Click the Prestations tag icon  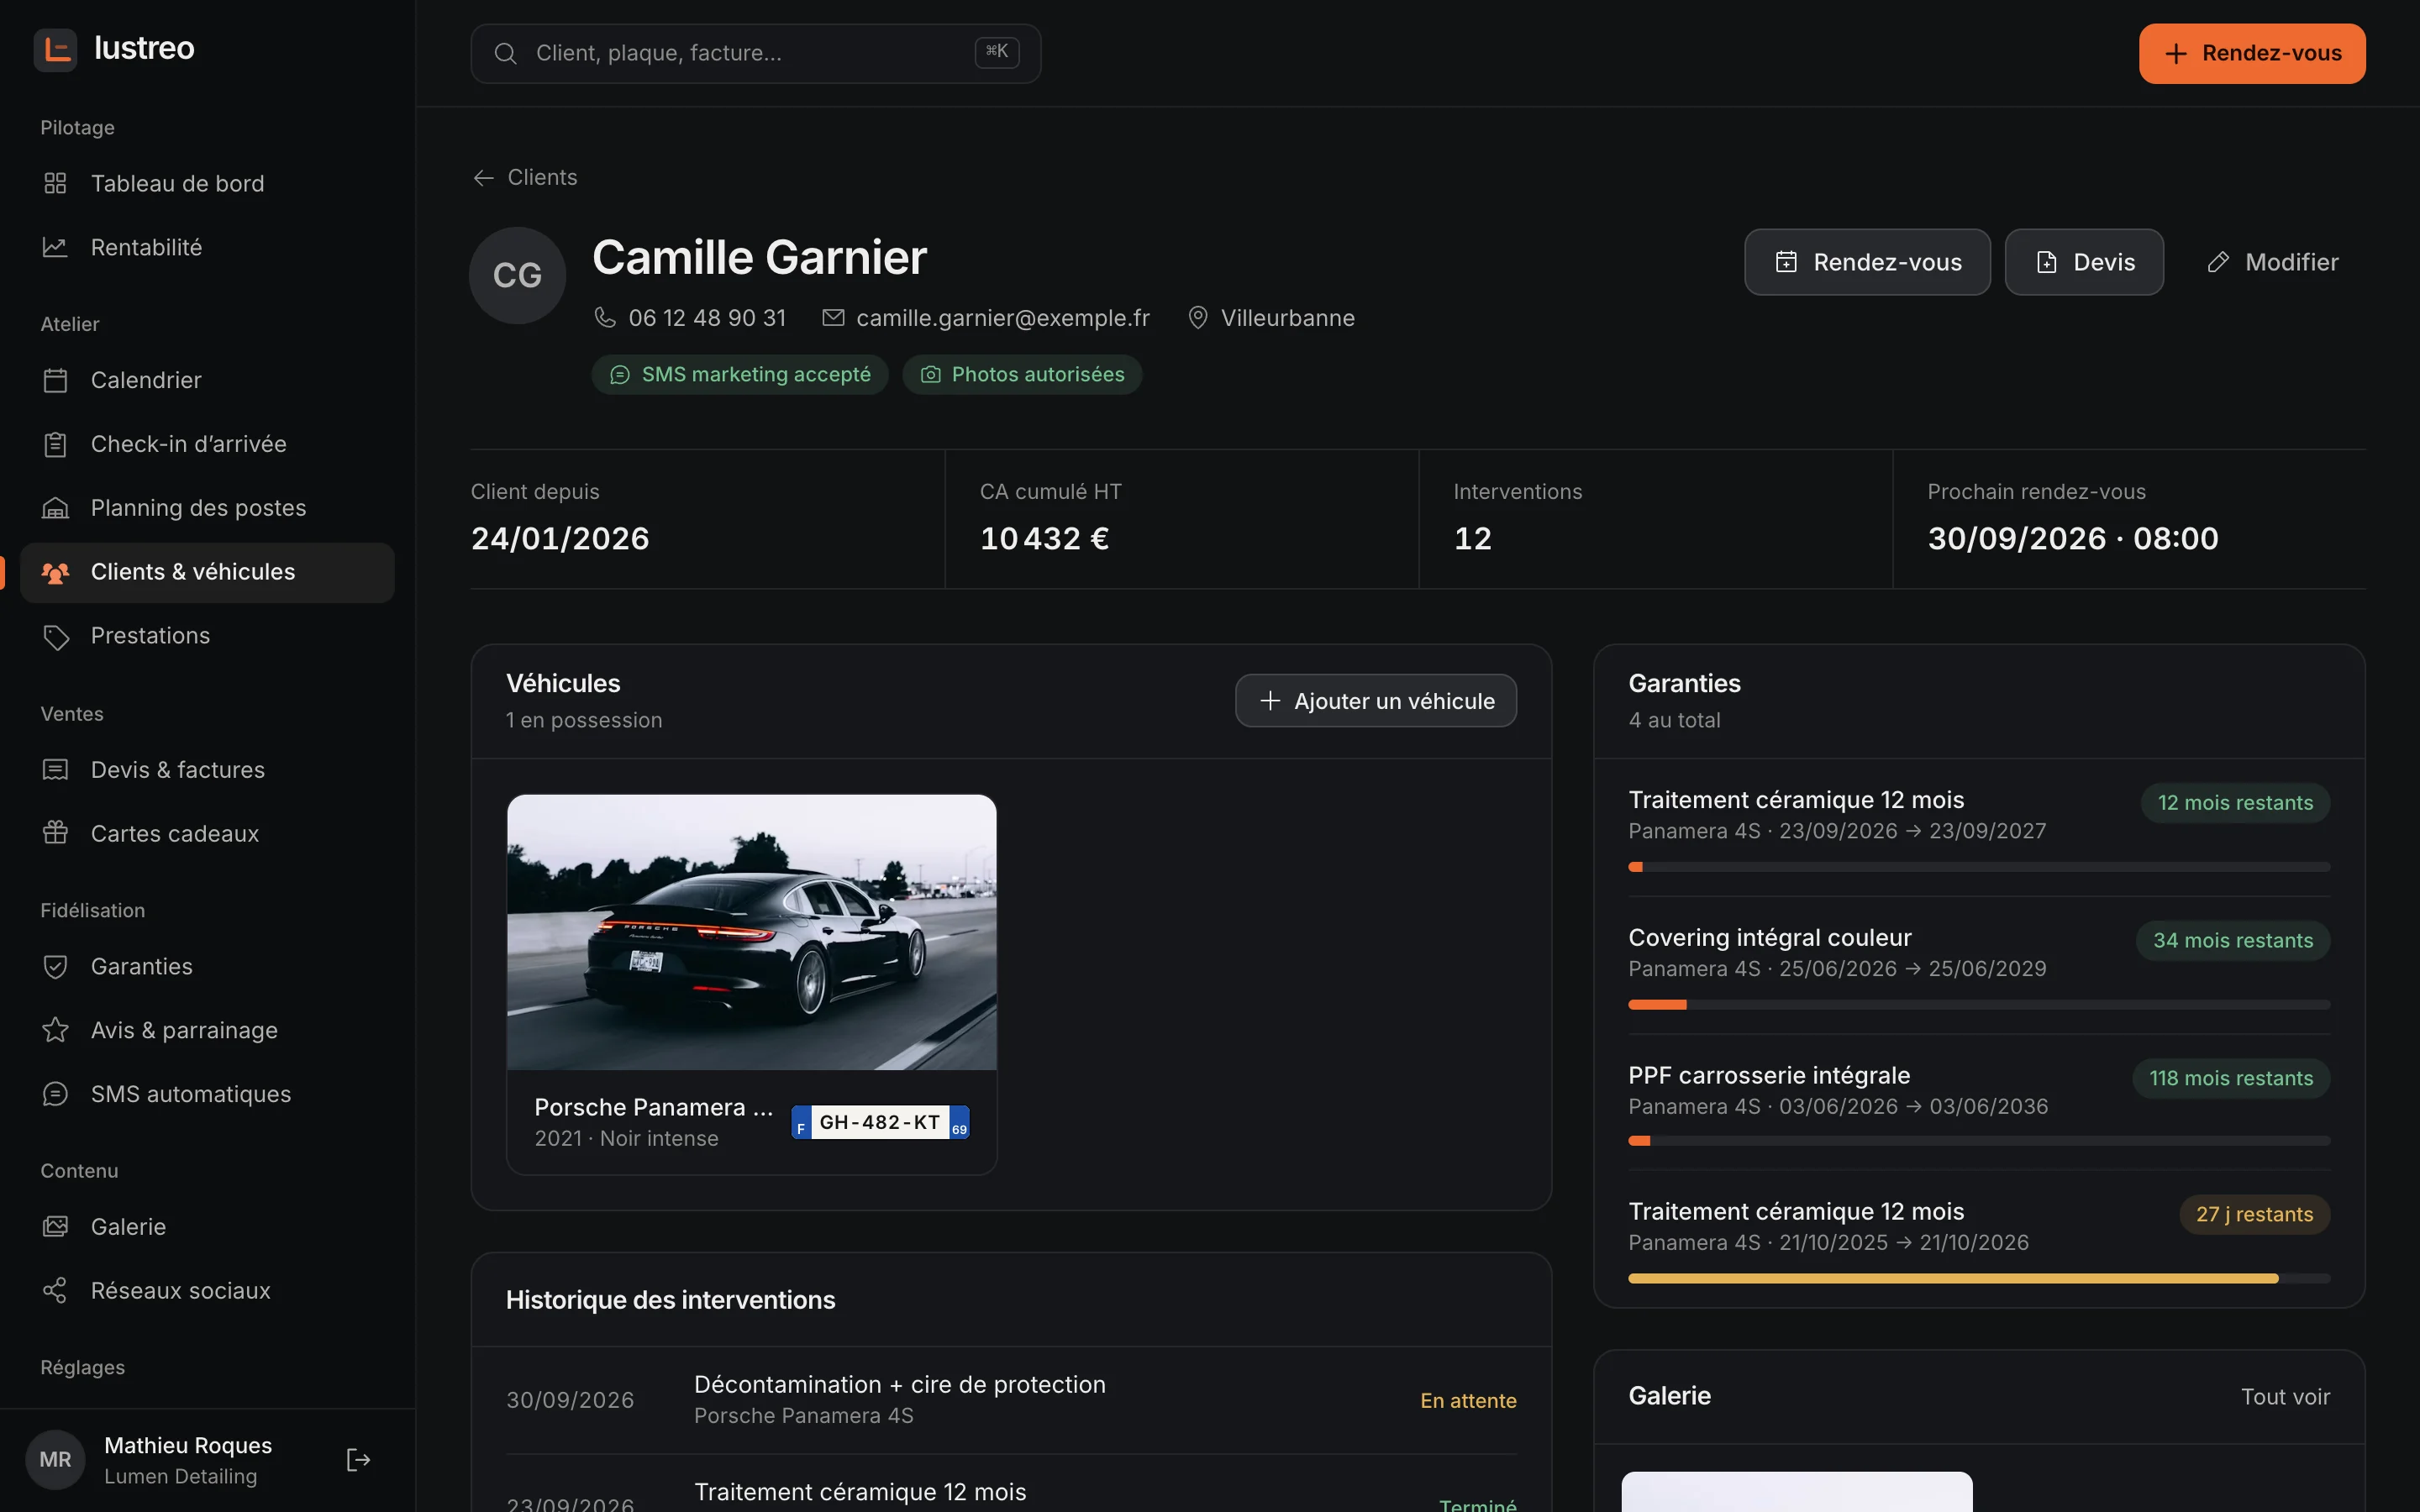click(x=55, y=636)
